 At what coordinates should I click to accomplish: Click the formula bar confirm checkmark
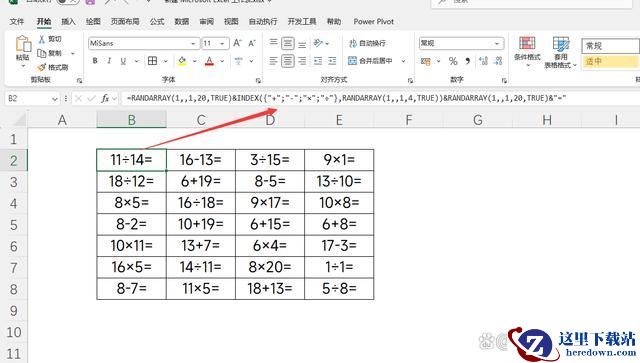pos(91,98)
